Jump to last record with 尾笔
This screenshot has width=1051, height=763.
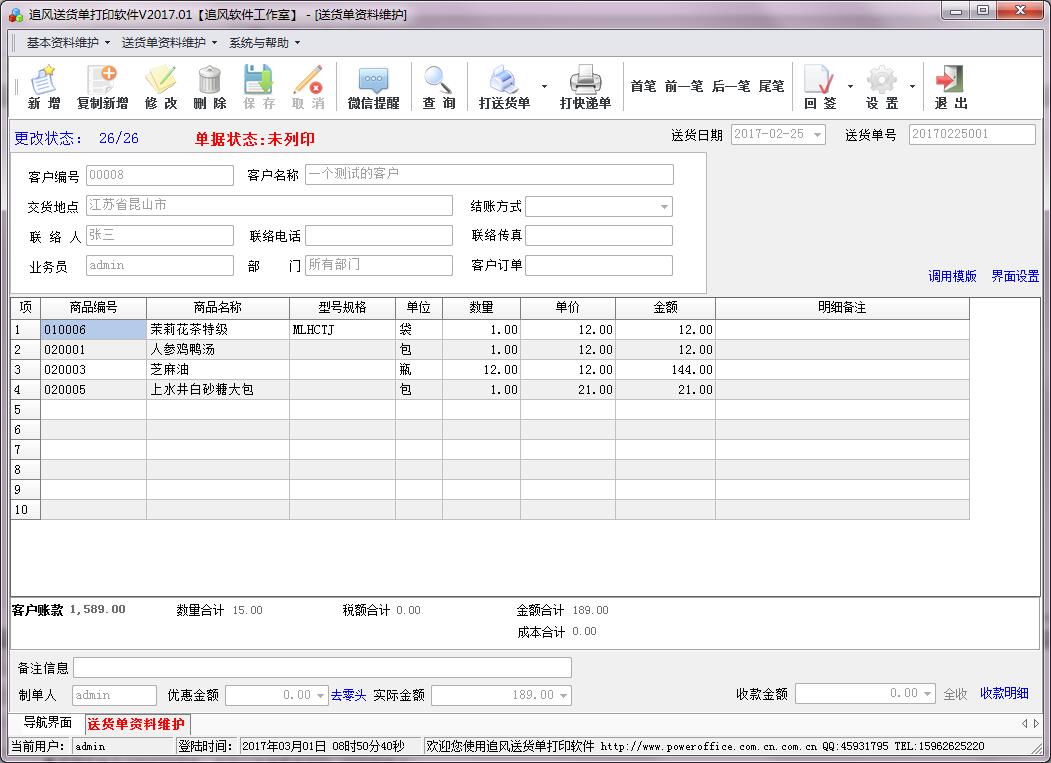coord(771,86)
